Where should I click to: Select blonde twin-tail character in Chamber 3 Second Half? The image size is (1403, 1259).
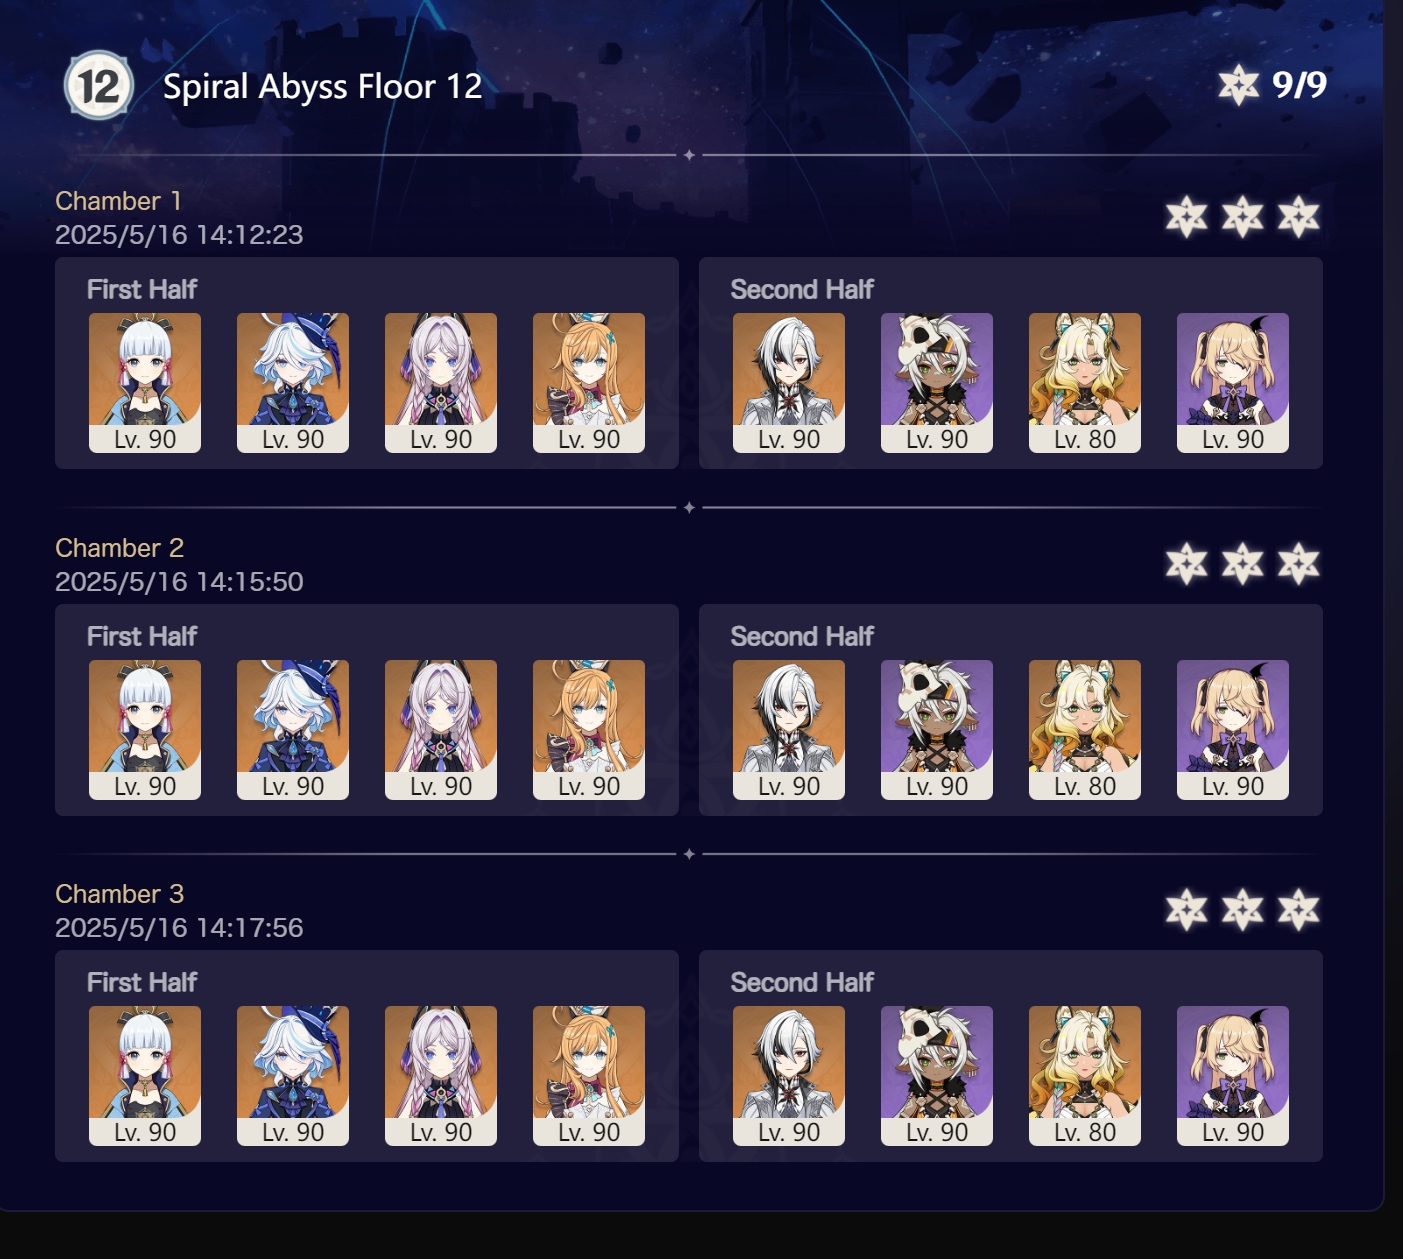tap(1233, 1076)
